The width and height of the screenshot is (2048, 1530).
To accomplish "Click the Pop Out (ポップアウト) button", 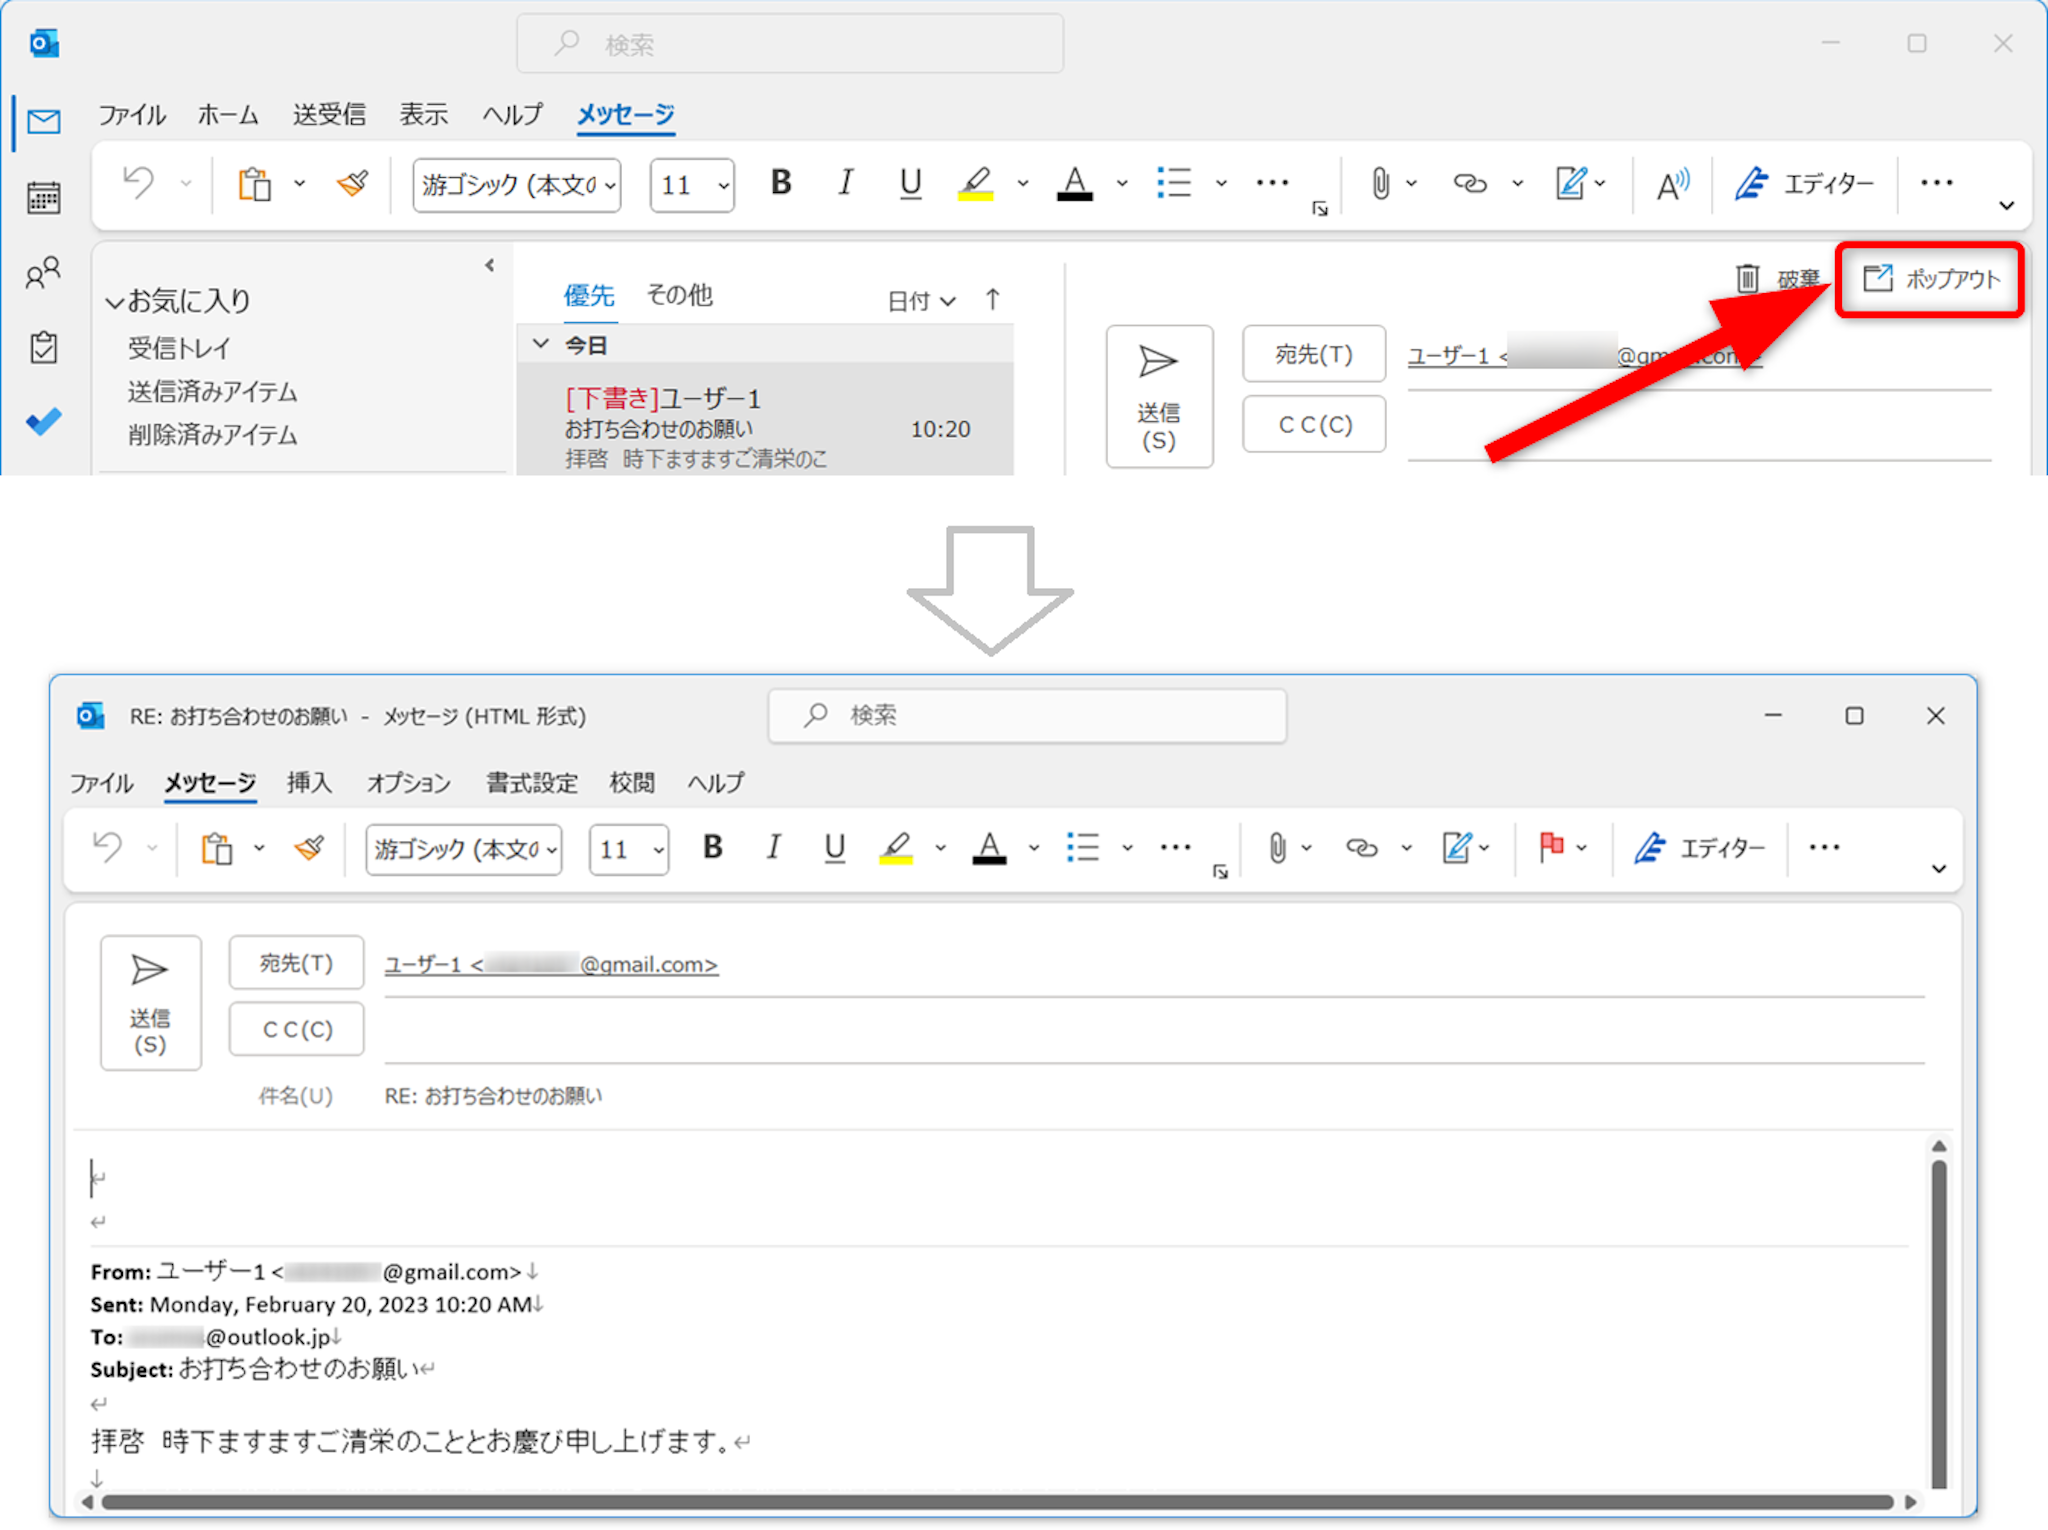I will click(1930, 279).
